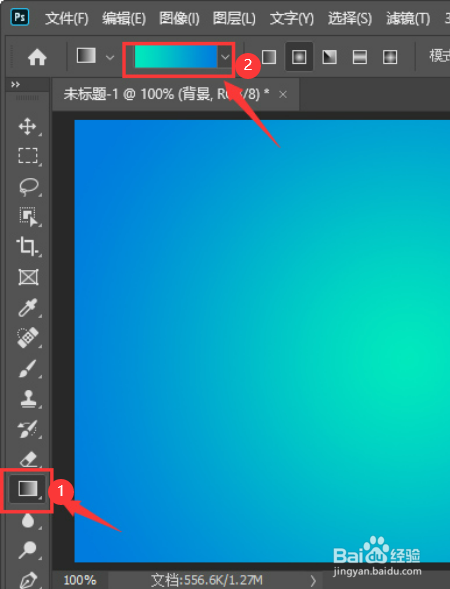
Task: Open the 图层(L) menu
Action: (234, 18)
